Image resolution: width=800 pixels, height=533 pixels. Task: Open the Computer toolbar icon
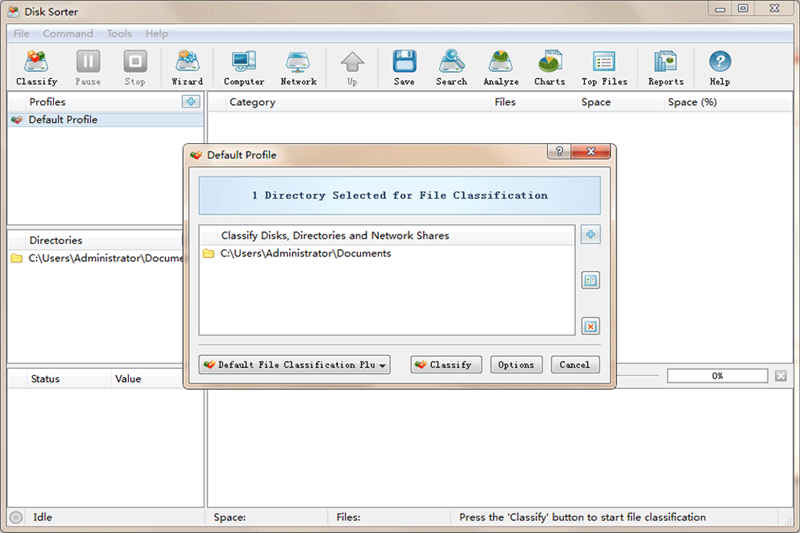click(x=244, y=68)
